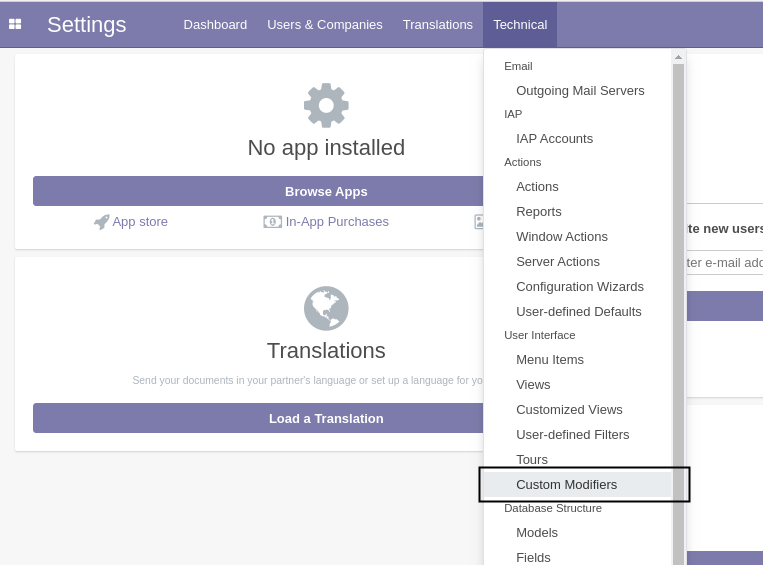Open the Translations menu in navbar
This screenshot has height=565, width=763.
click(437, 24)
